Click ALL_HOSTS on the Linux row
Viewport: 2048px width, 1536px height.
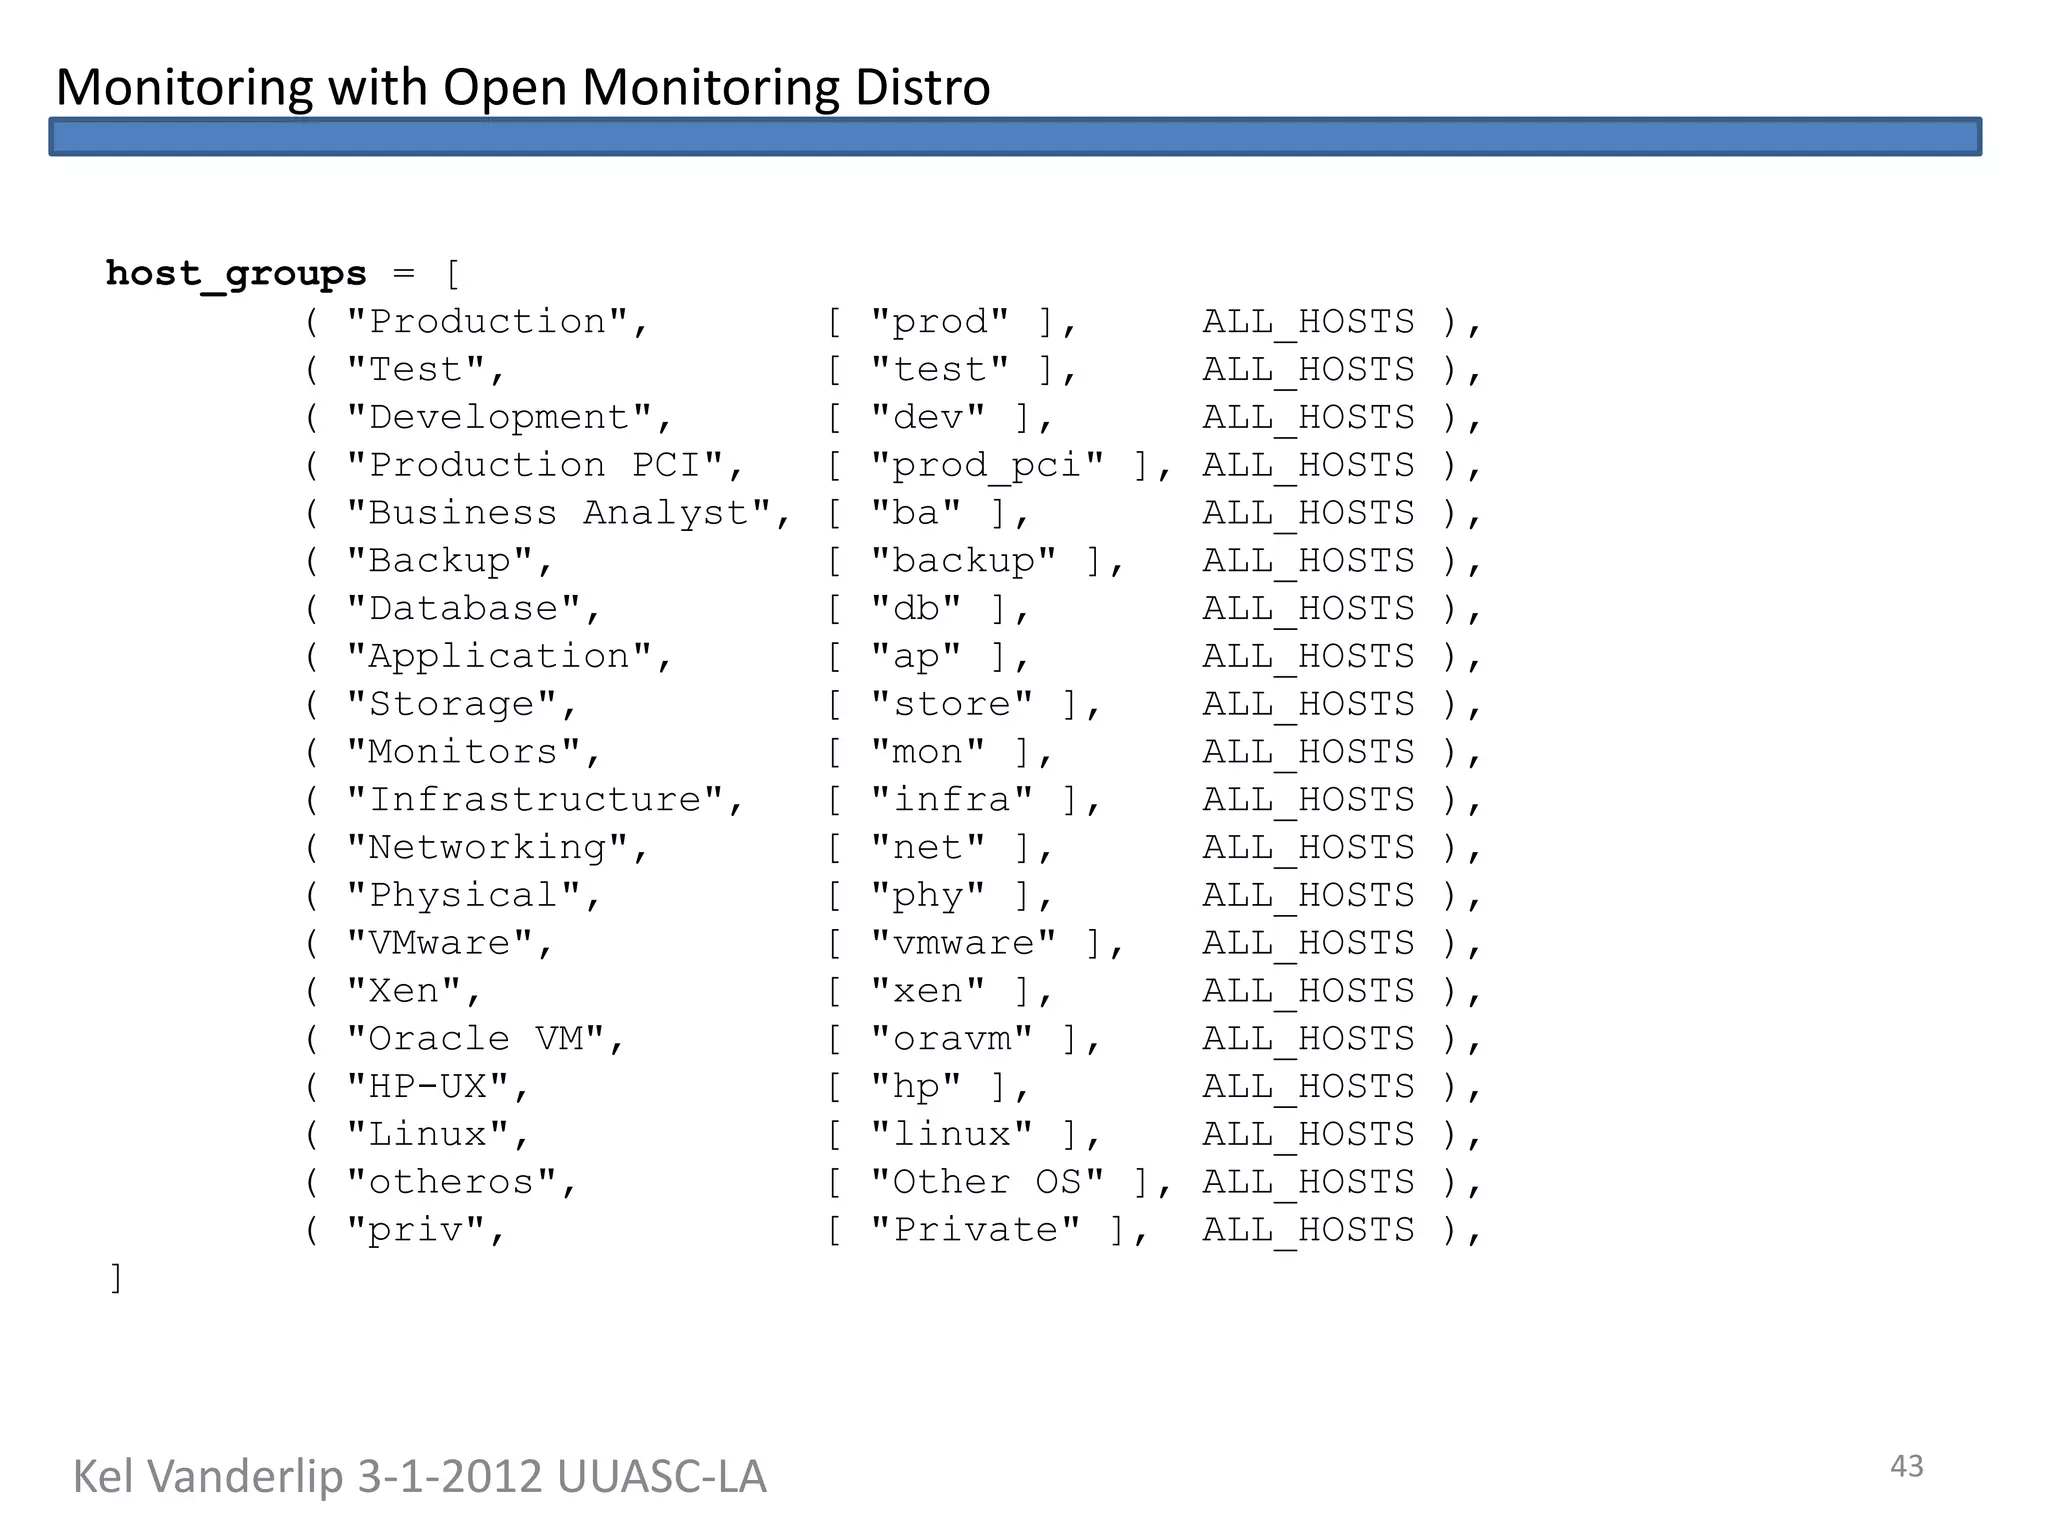click(x=1308, y=1135)
